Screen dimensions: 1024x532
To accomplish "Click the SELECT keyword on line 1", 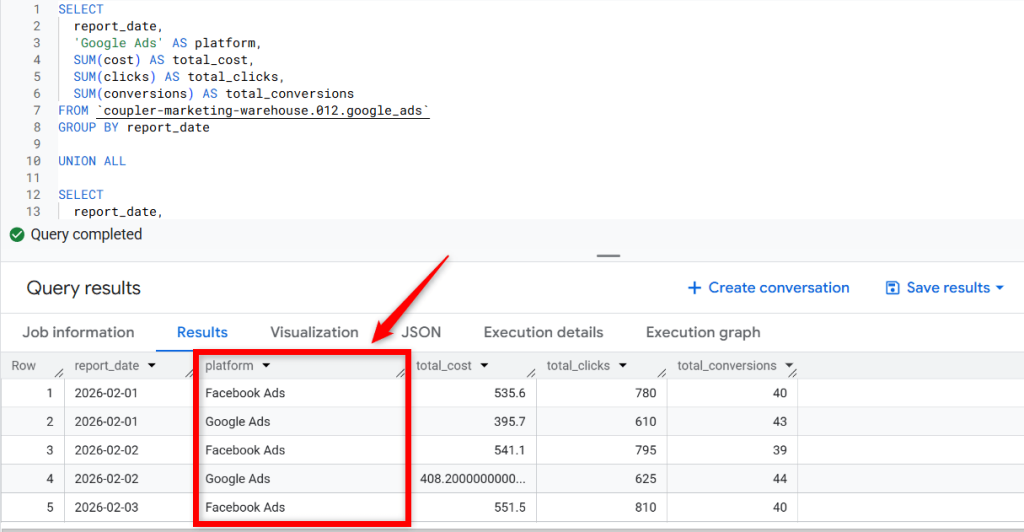I will pyautogui.click(x=81, y=10).
